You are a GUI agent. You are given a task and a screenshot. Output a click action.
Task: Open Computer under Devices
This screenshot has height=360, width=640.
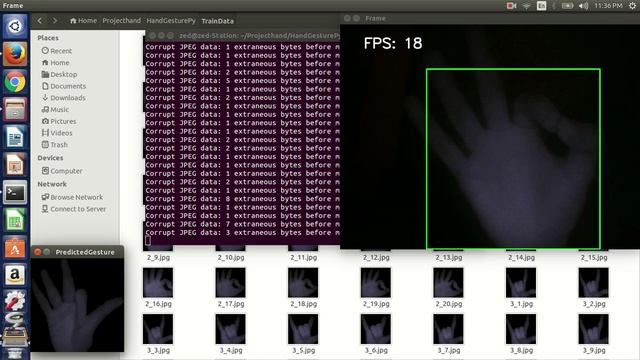tap(62, 171)
